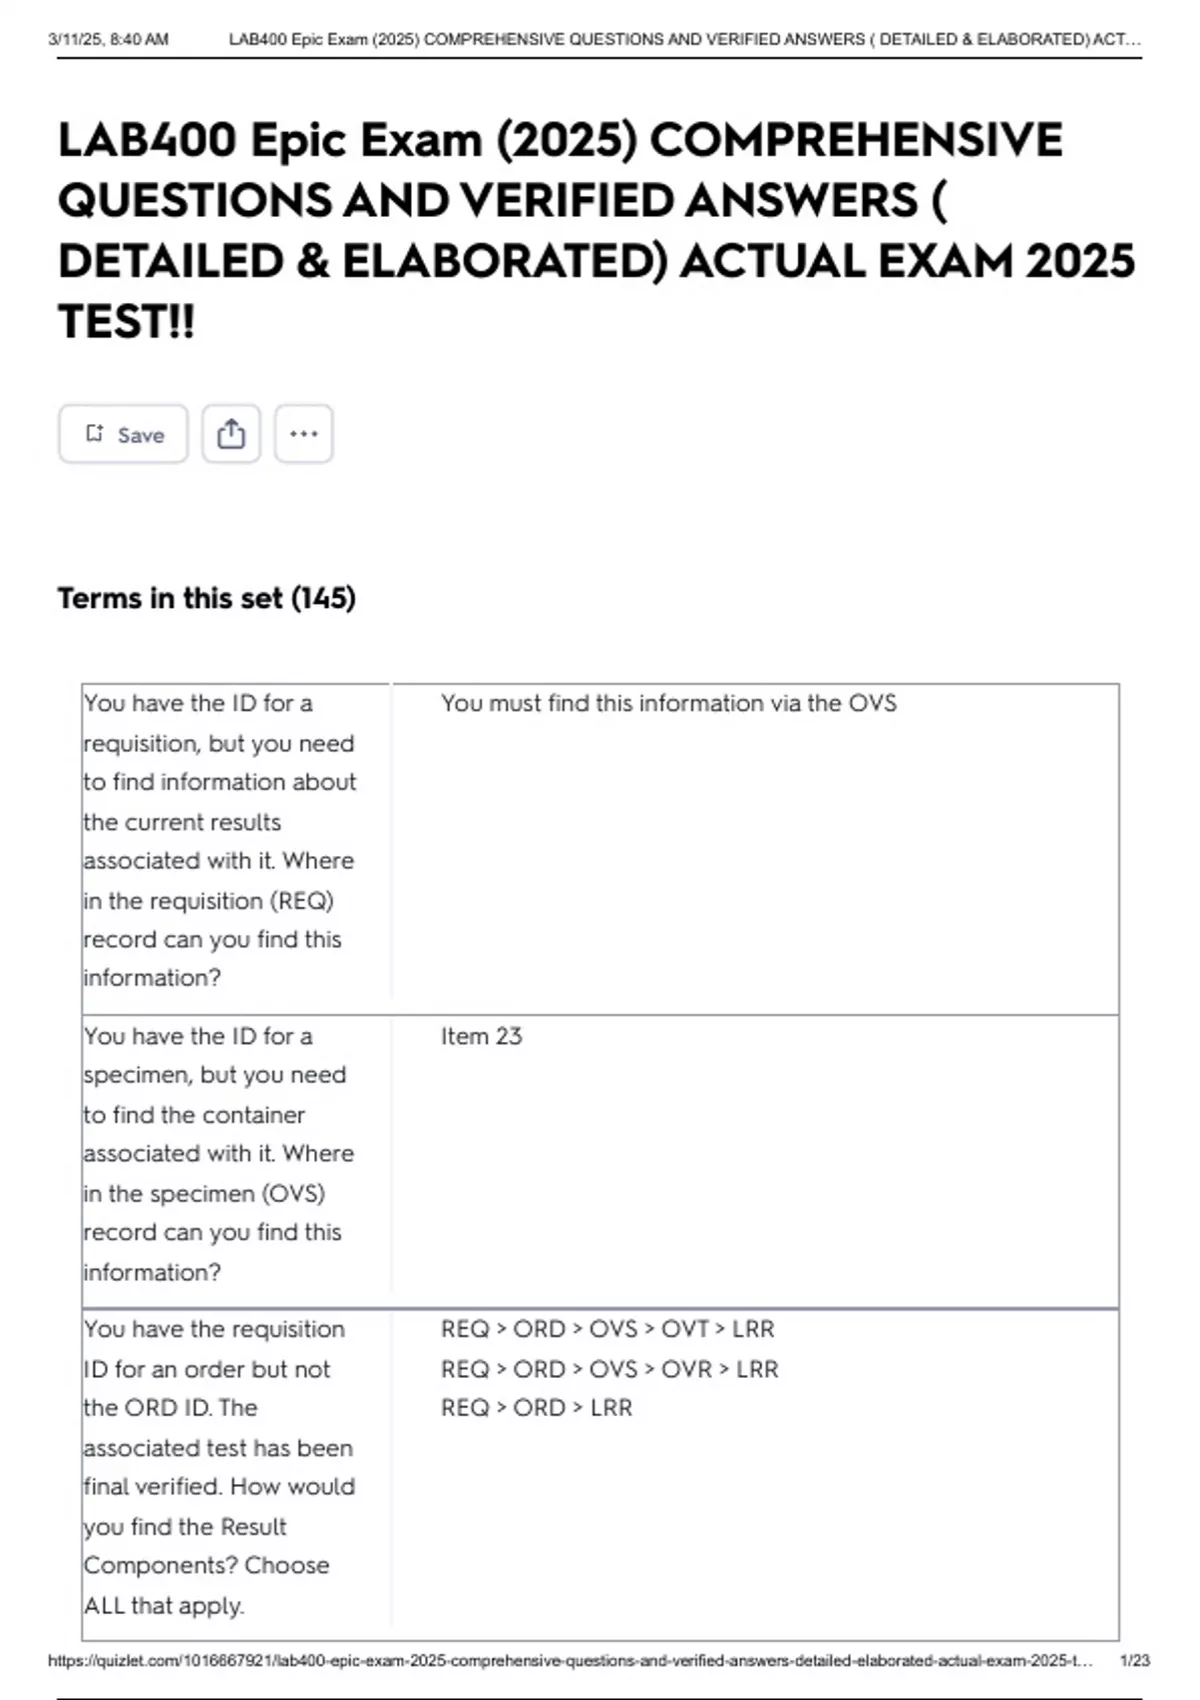Click the 'REQ > ORD > LRR' answer
Viewport: 1200px width, 1700px height.
click(536, 1408)
